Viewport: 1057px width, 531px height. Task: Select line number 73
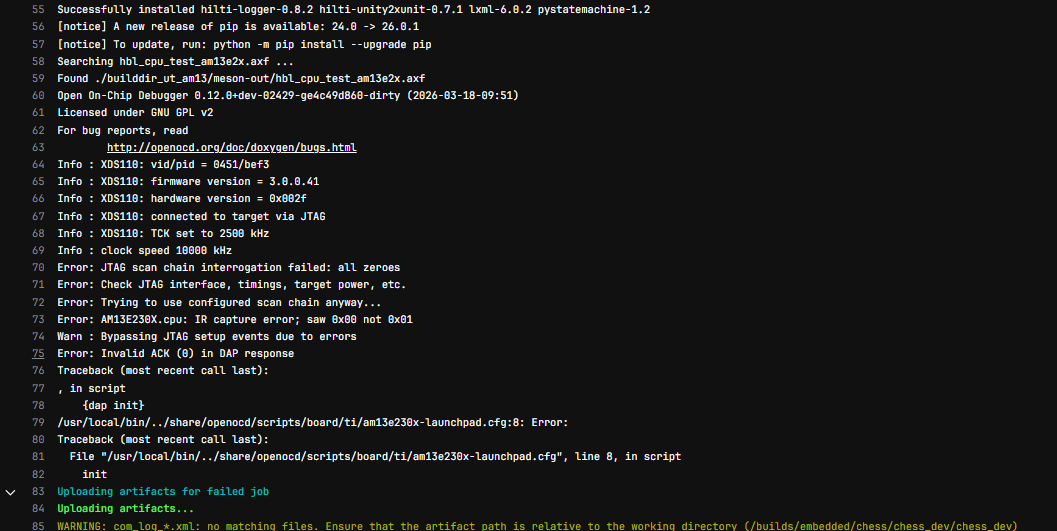point(38,319)
